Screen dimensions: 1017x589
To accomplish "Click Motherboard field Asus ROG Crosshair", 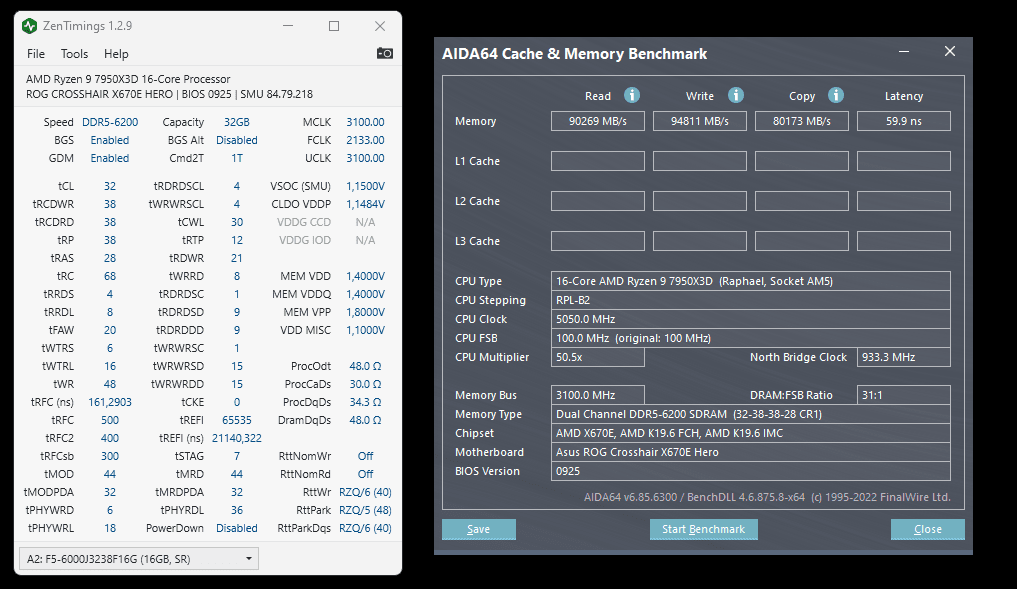I will 751,452.
